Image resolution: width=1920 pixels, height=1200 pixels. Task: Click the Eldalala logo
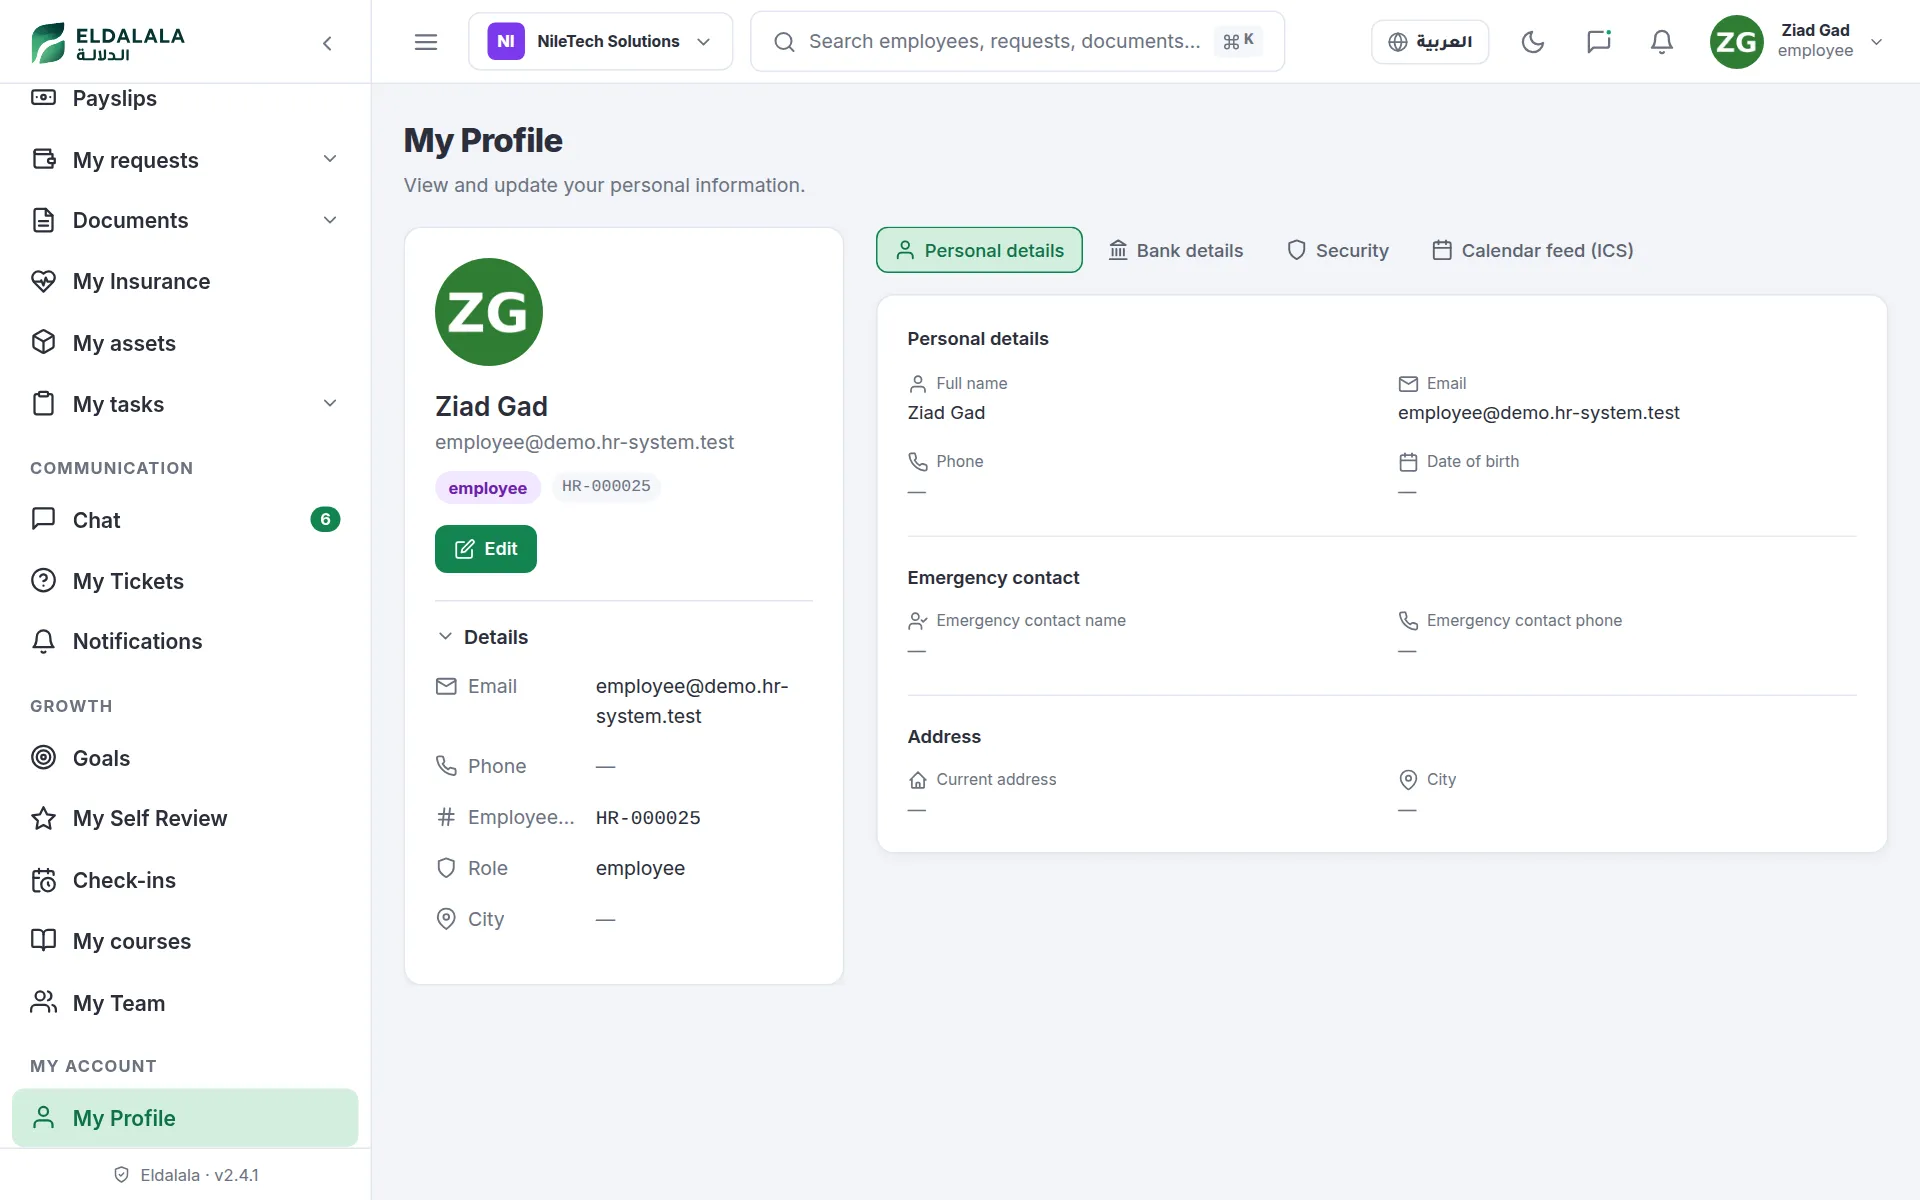tap(108, 42)
